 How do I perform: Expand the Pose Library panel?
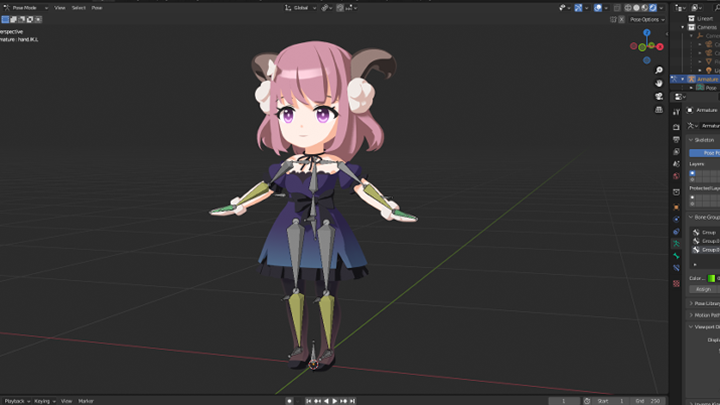691,304
